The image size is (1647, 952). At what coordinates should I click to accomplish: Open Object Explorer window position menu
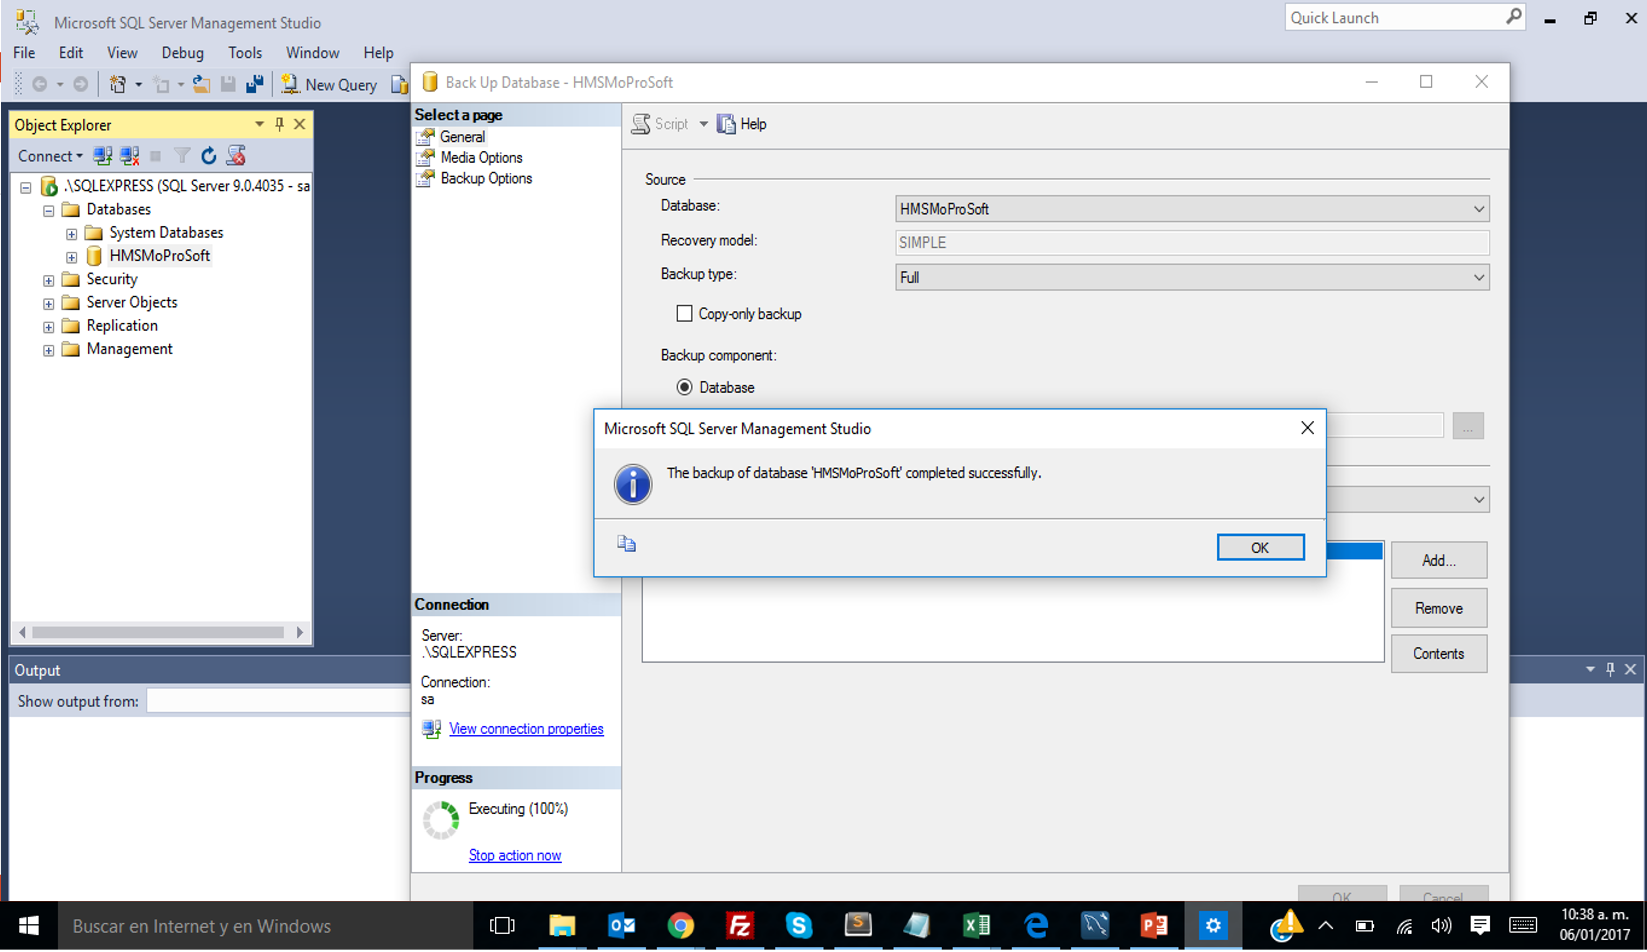[259, 124]
